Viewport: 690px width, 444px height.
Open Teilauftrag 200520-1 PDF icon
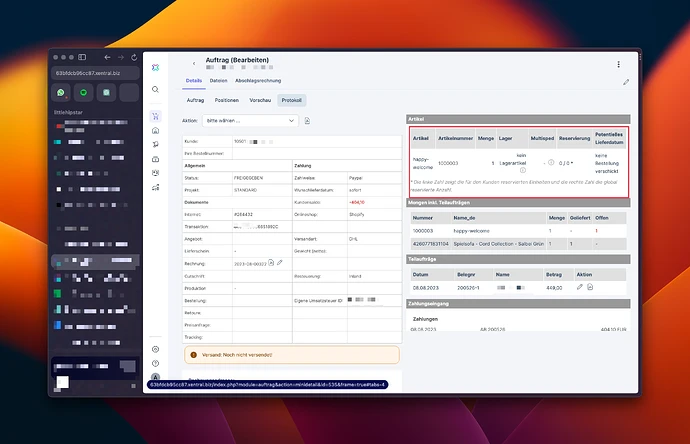click(x=590, y=287)
